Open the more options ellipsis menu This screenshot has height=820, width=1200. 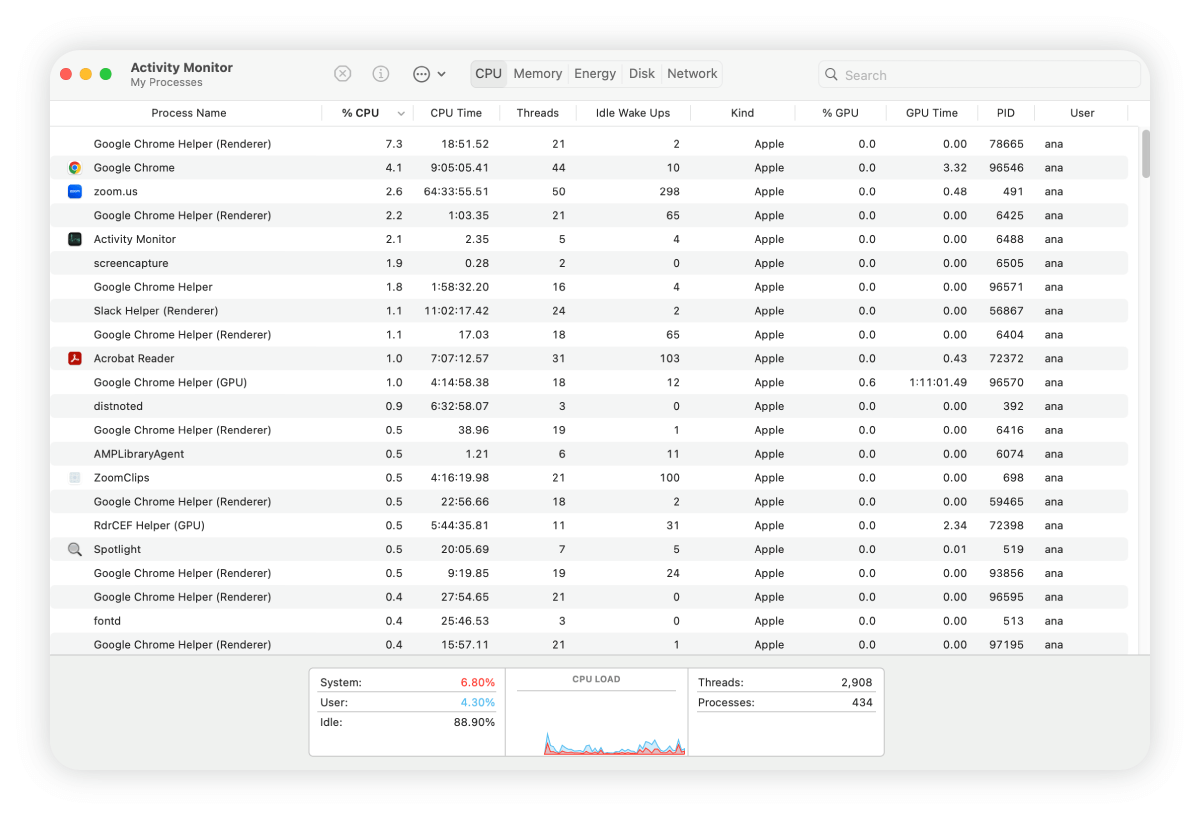pyautogui.click(x=421, y=73)
